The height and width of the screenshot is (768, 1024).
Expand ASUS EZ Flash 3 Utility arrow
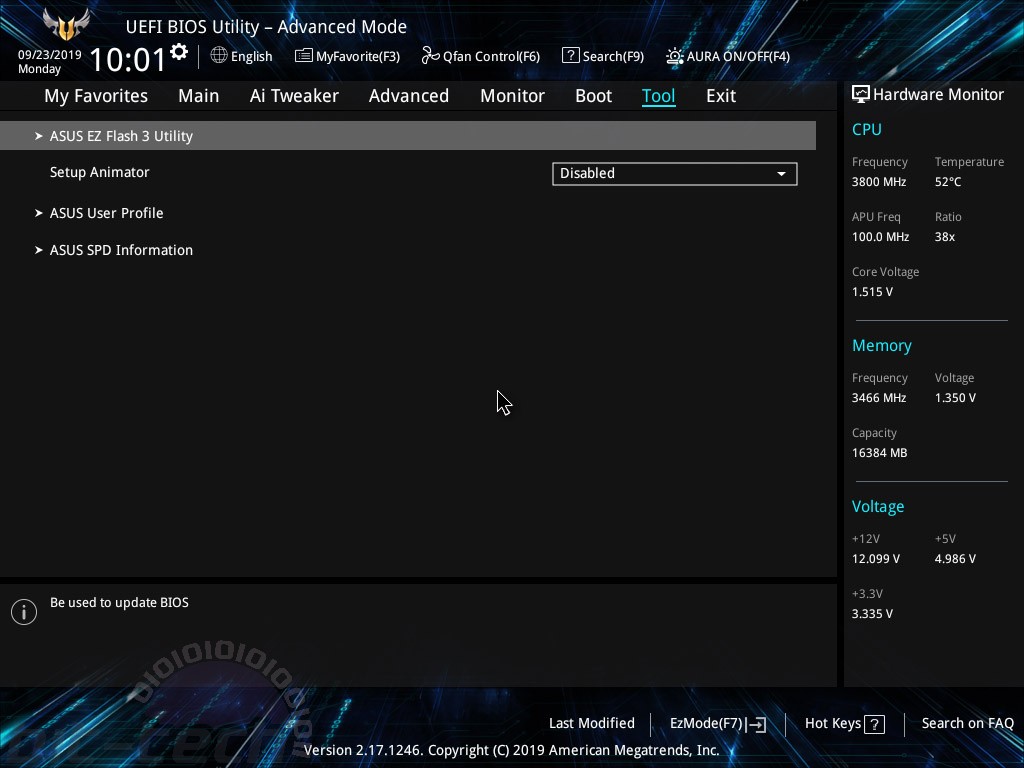pos(39,136)
